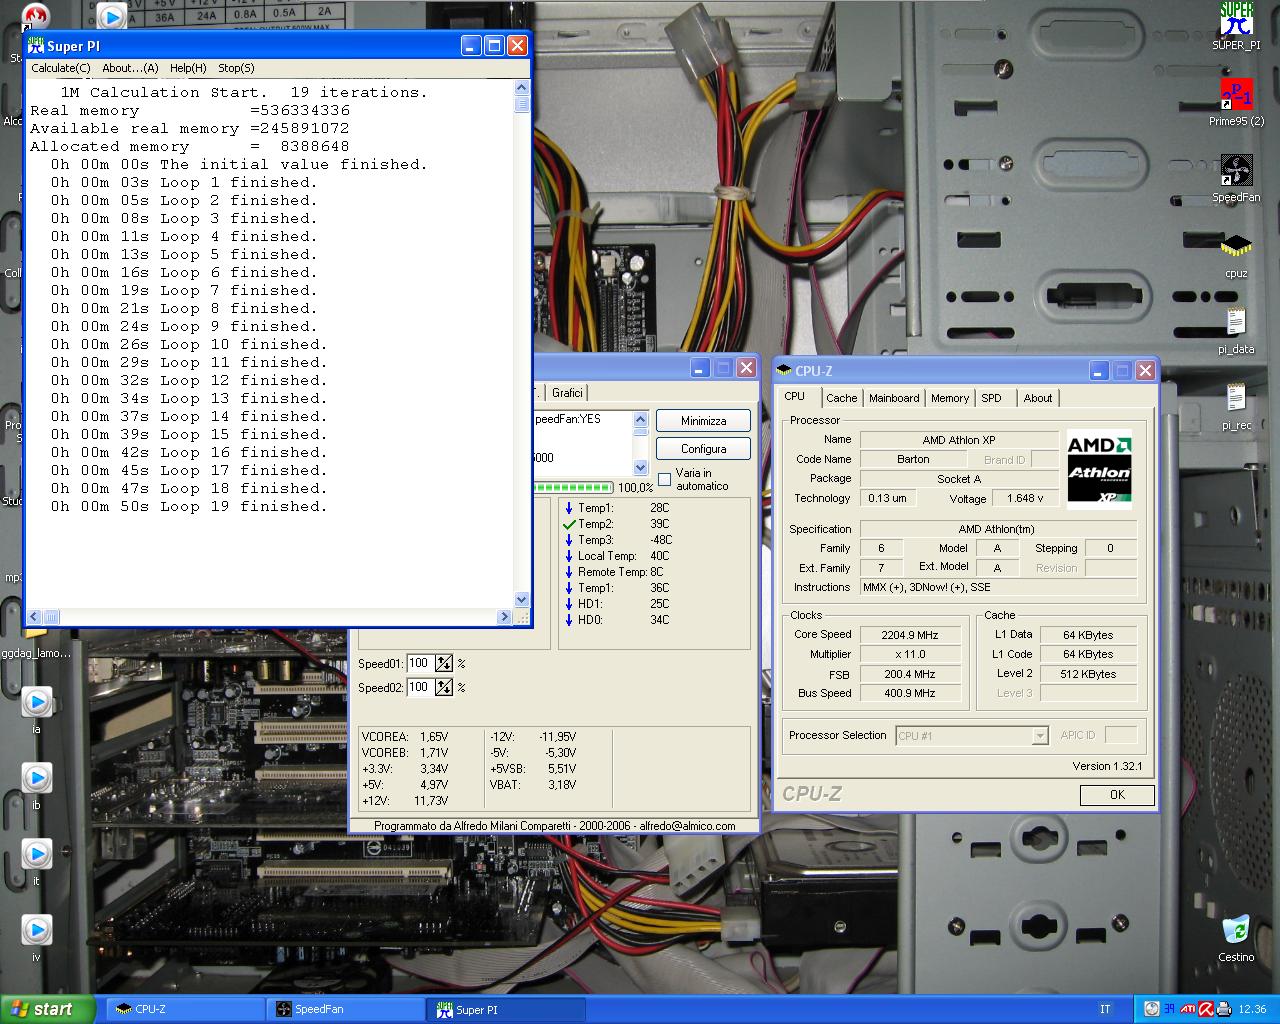Click the SpeedFan temperature 39 tray icon

[1170, 1008]
